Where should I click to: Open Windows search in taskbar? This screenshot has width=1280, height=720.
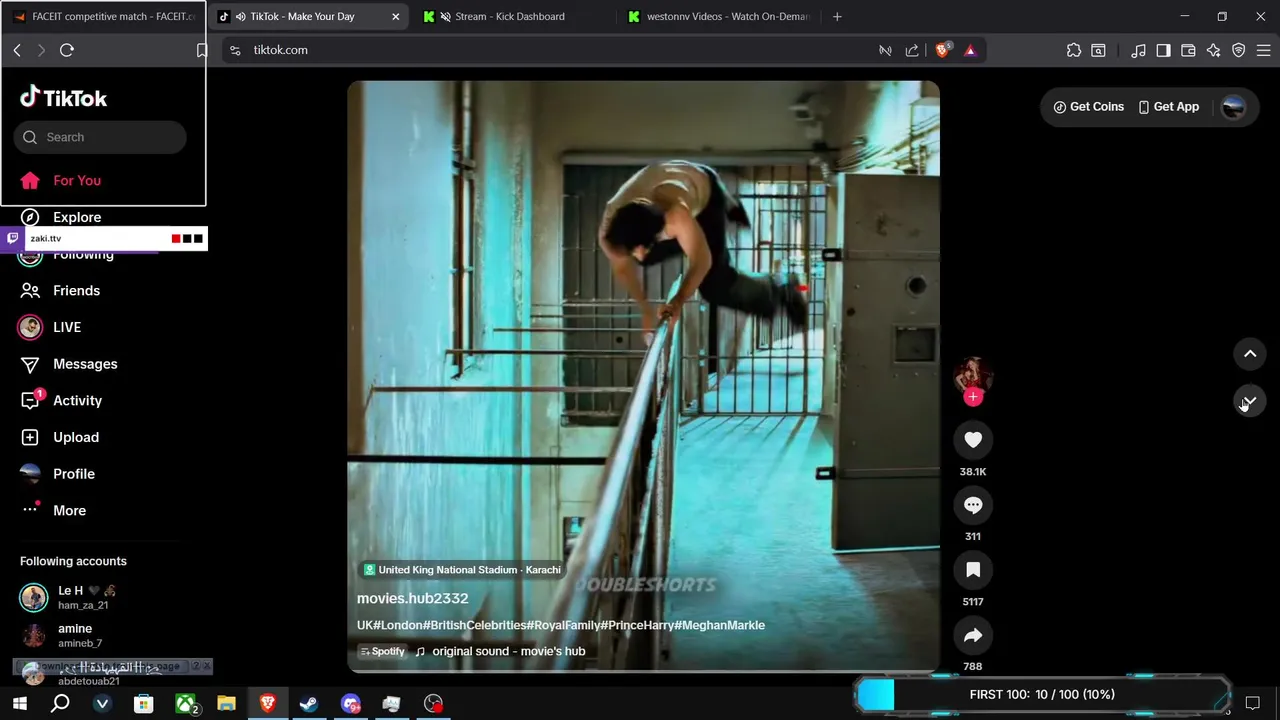(60, 703)
